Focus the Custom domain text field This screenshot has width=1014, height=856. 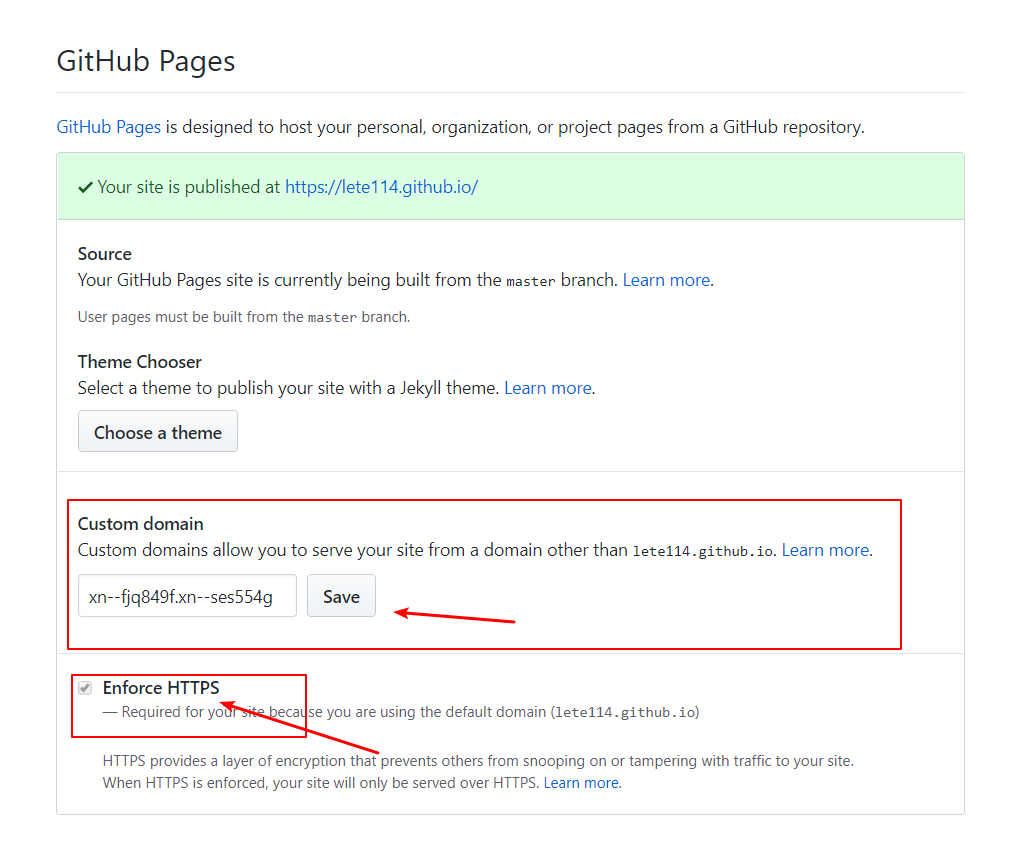[187, 596]
